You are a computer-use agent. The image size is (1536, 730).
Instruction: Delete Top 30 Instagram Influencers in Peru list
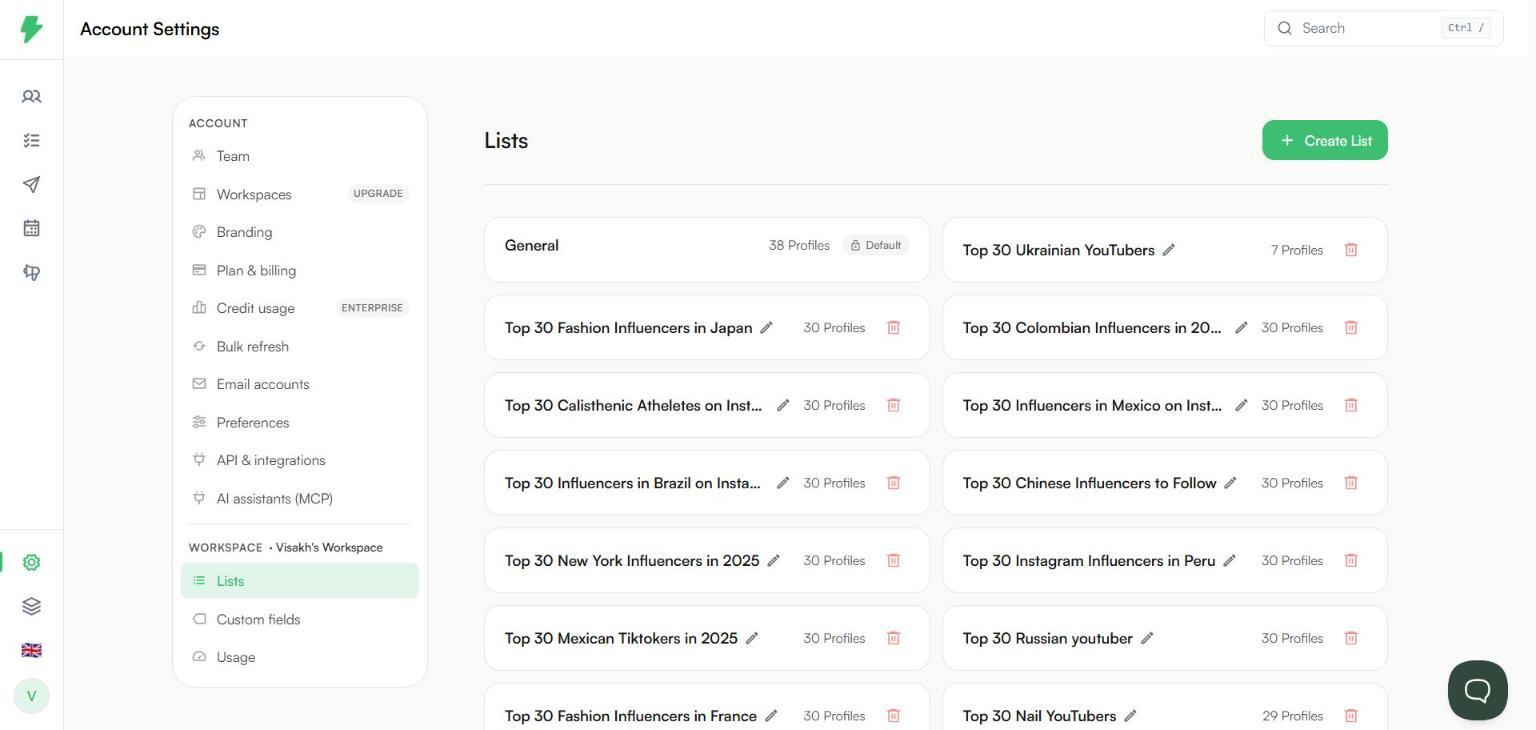tap(1351, 561)
